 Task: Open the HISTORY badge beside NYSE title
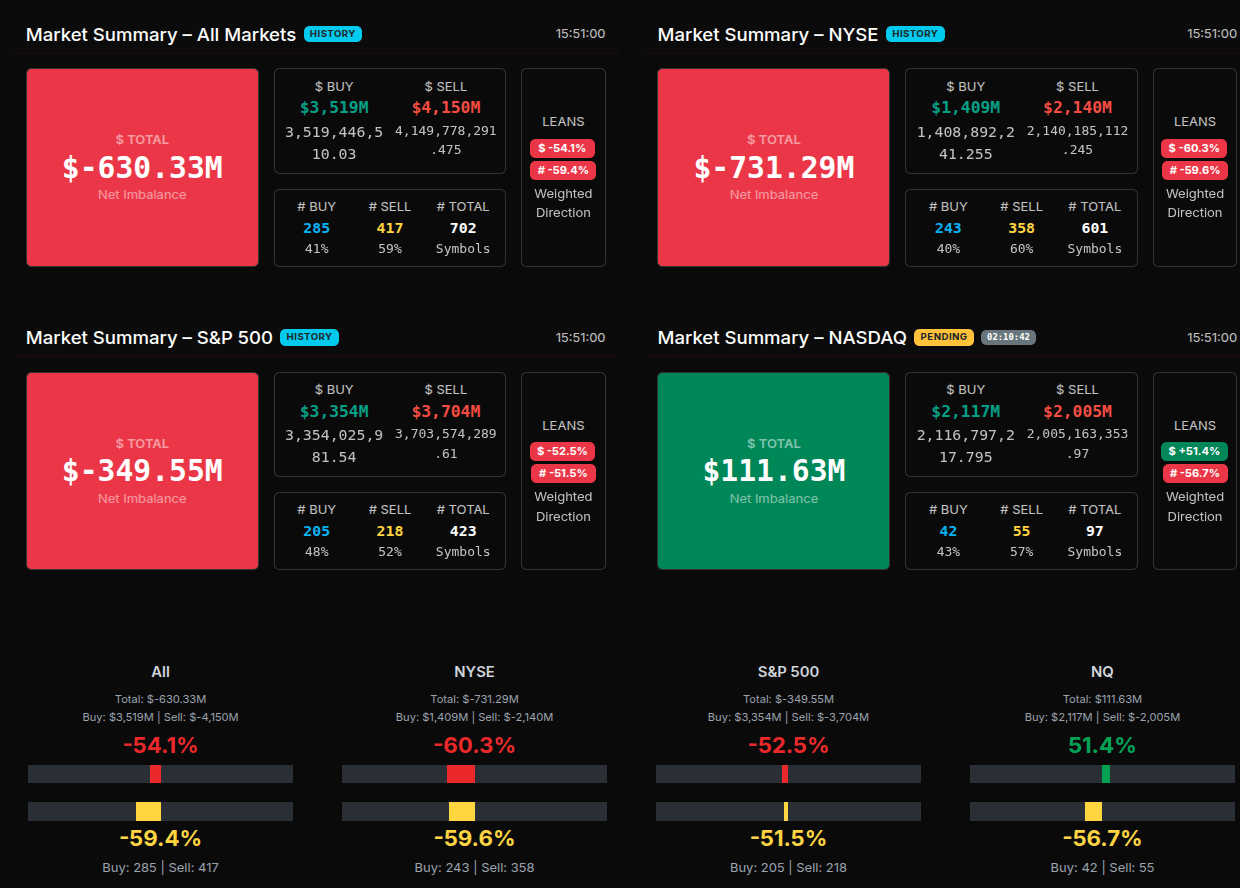click(914, 34)
